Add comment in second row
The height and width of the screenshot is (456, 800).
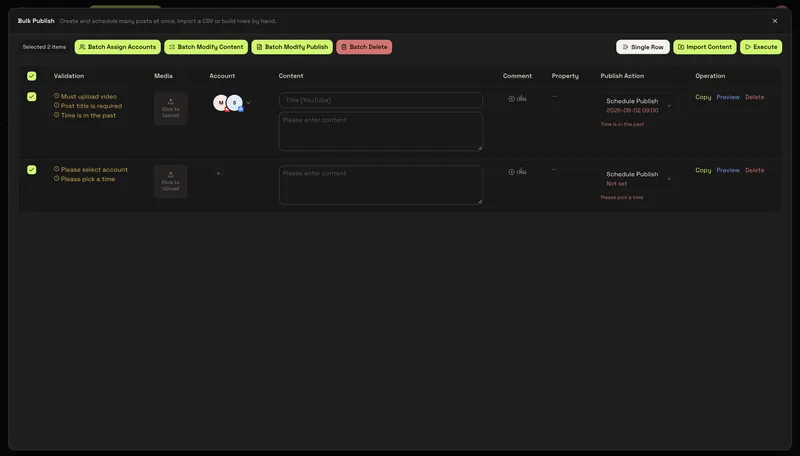click(517, 172)
